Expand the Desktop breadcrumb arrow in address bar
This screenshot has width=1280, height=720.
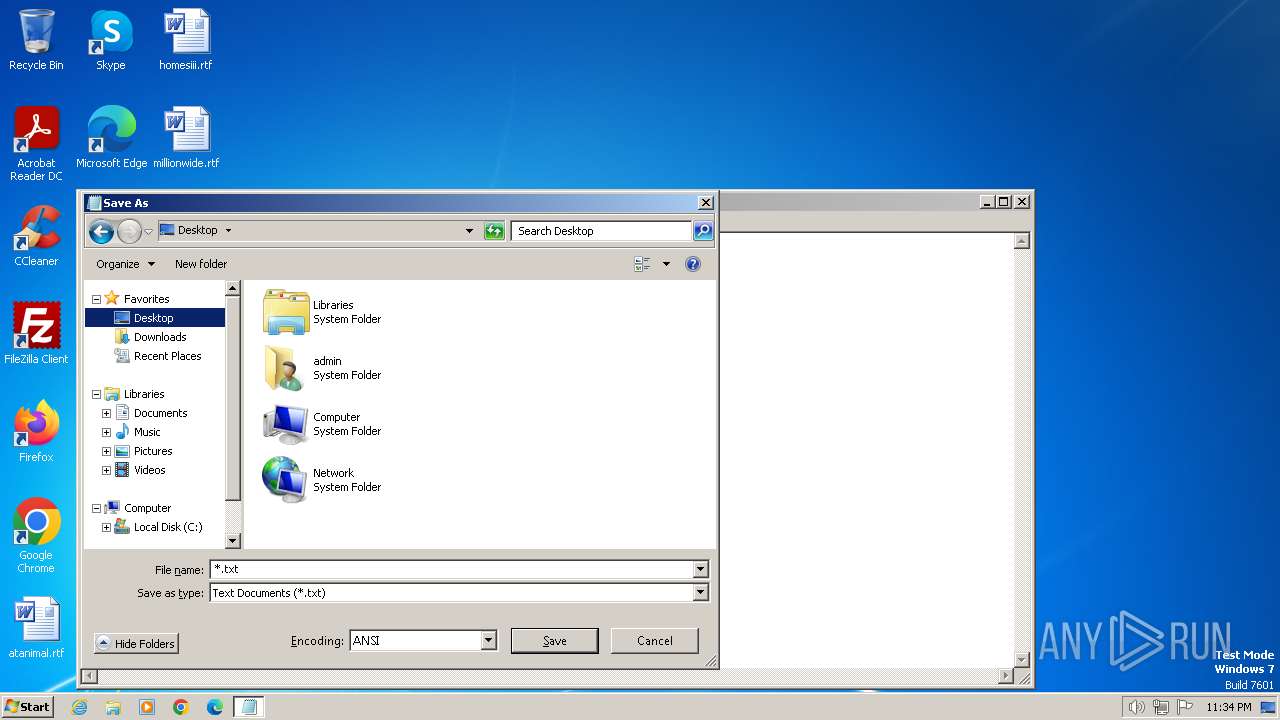coord(228,230)
